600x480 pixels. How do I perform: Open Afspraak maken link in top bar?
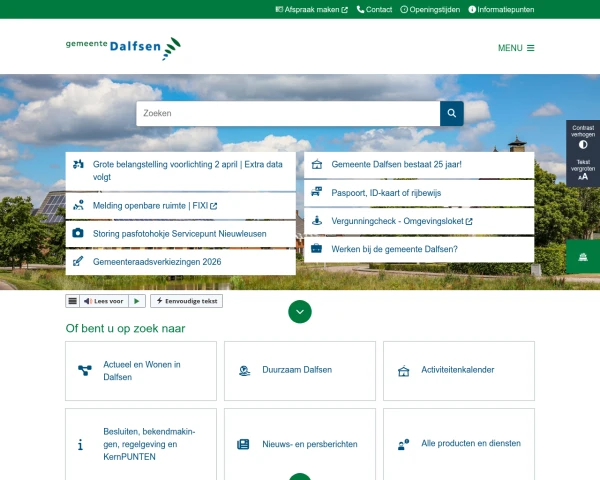(311, 10)
